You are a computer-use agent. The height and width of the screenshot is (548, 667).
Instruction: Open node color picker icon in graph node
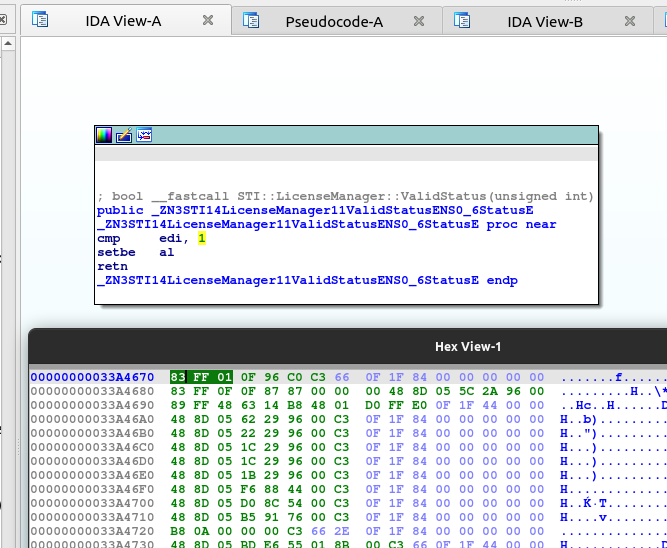coord(104,135)
